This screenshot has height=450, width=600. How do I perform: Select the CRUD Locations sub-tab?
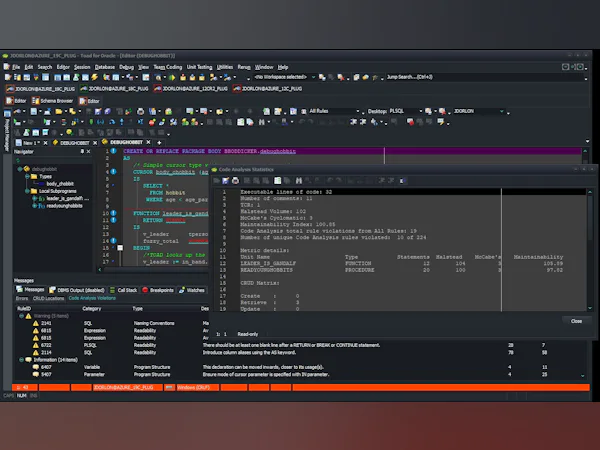(x=49, y=298)
